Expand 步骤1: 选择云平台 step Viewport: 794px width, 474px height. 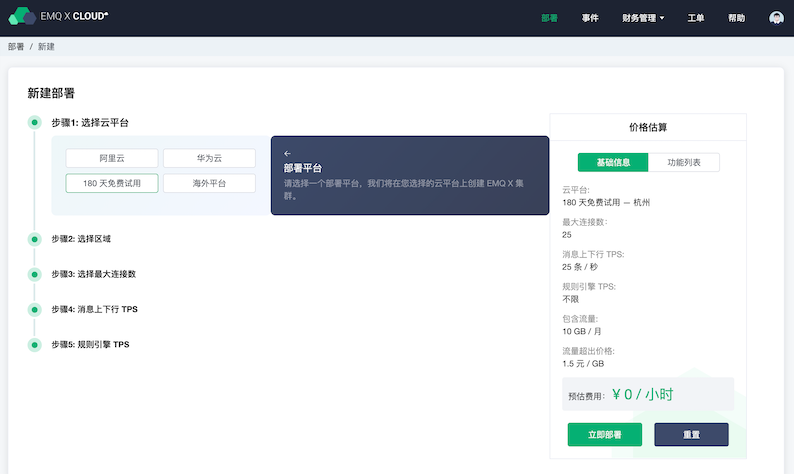(90, 123)
